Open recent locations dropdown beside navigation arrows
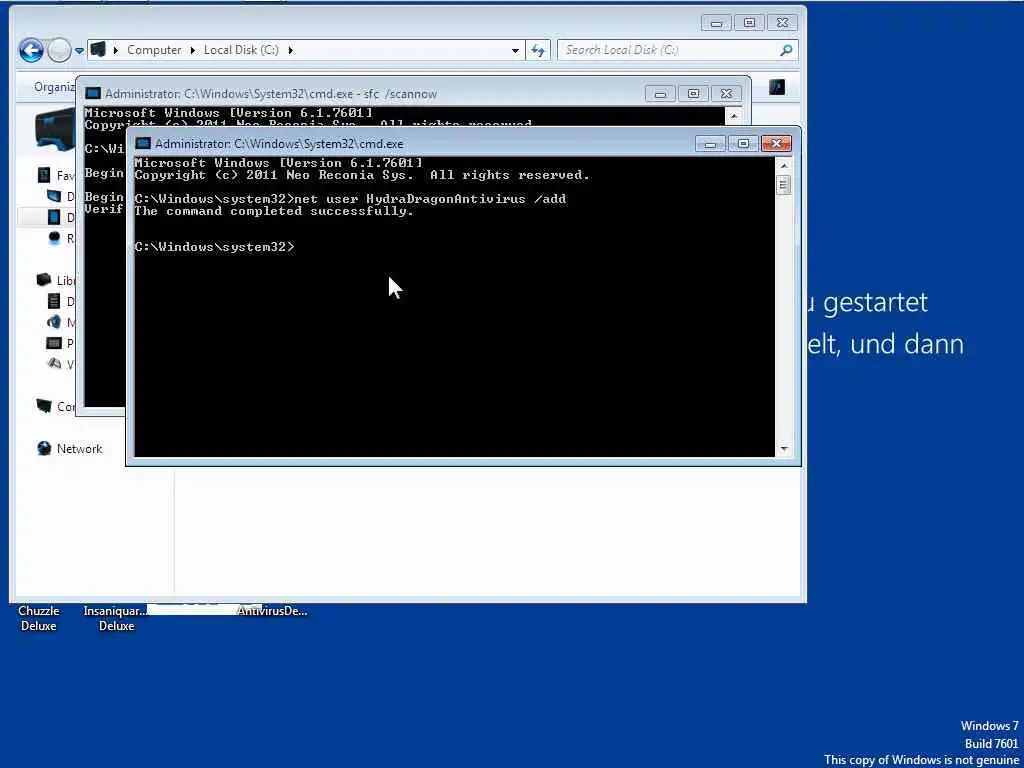The image size is (1024, 768). click(79, 50)
